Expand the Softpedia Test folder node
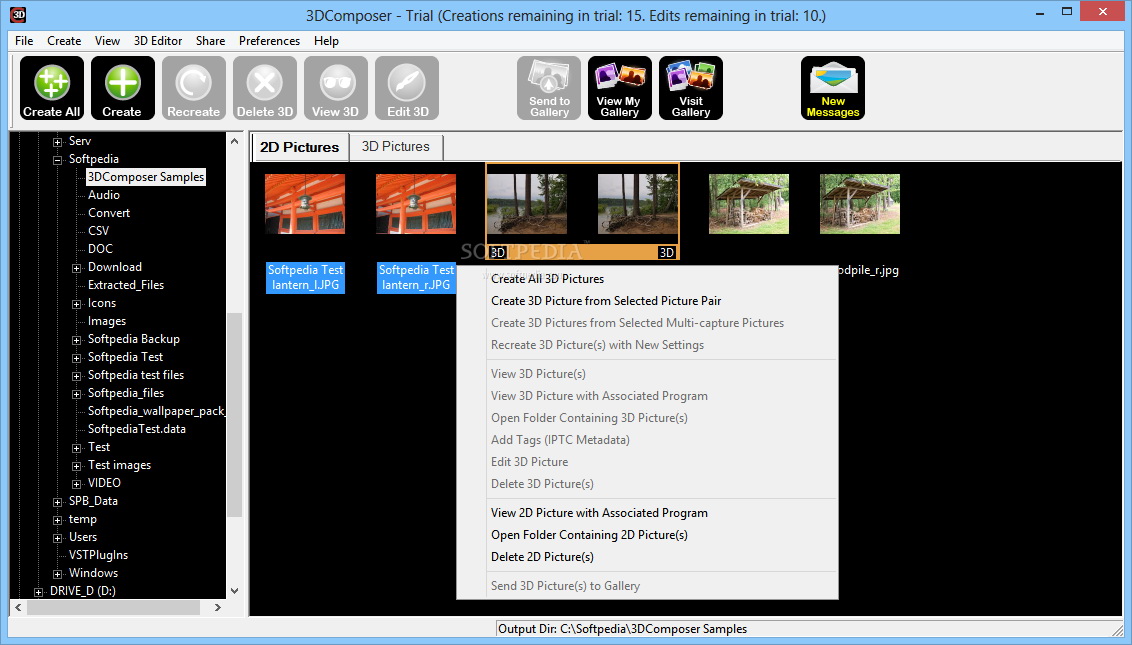Screen dimensions: 1132x645 click(77, 358)
